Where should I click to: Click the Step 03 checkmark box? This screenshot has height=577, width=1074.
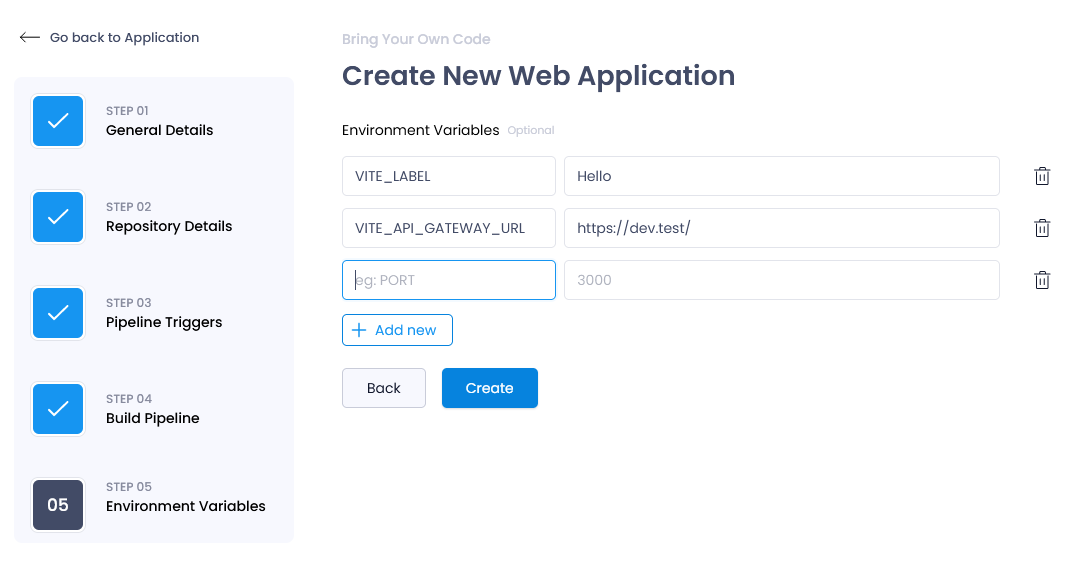point(58,313)
